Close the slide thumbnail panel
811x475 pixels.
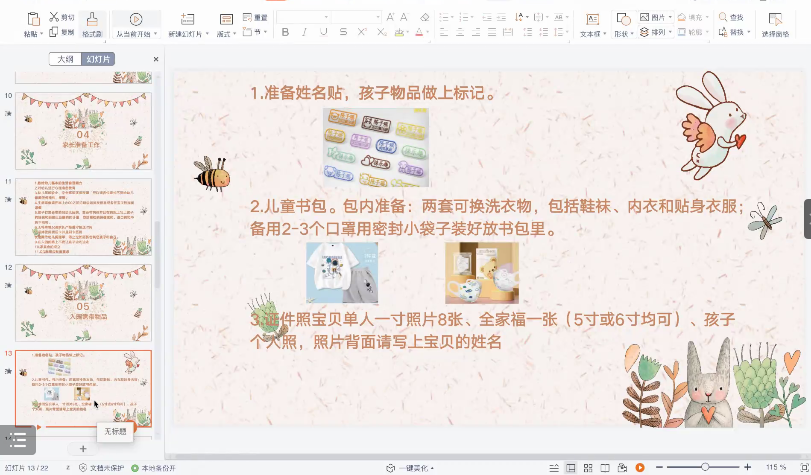pos(156,60)
